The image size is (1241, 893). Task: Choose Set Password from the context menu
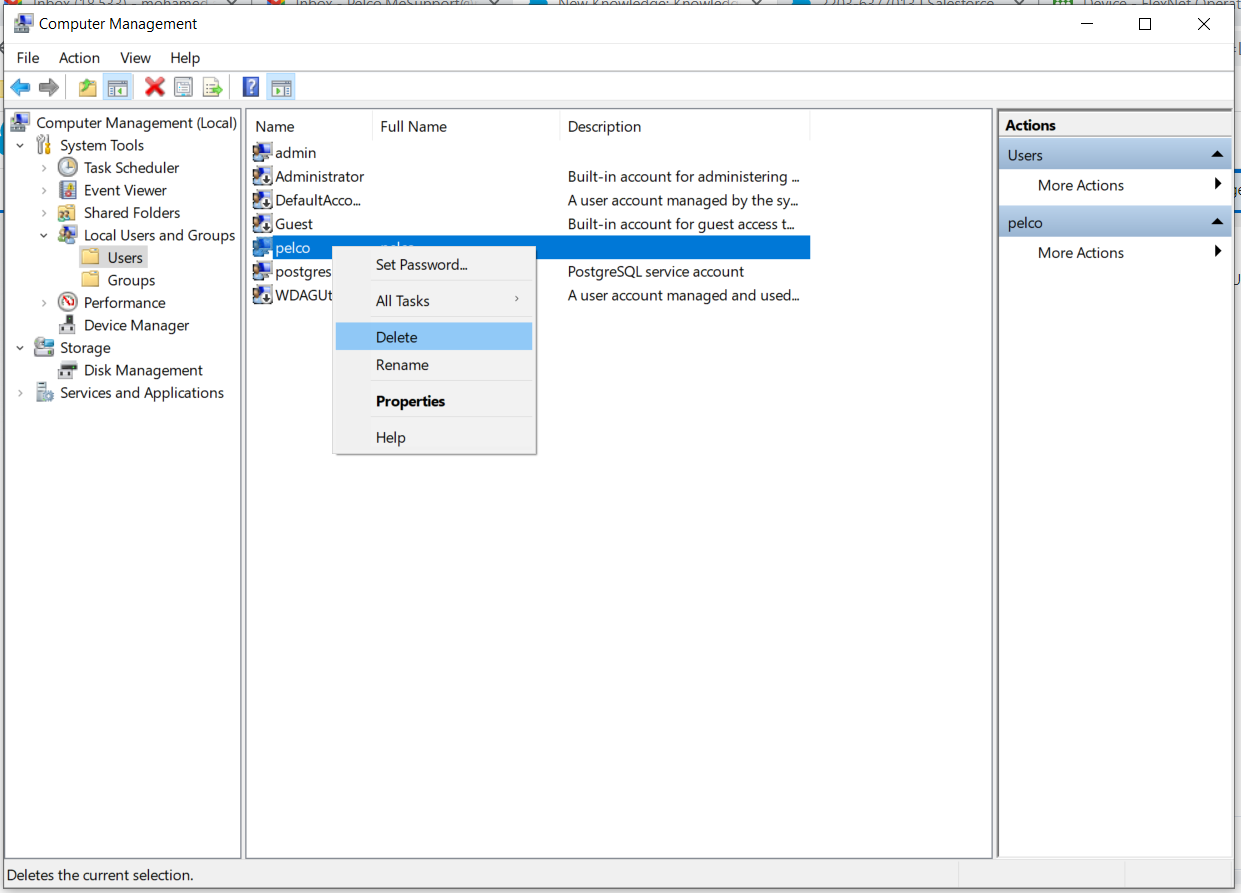coord(421,264)
